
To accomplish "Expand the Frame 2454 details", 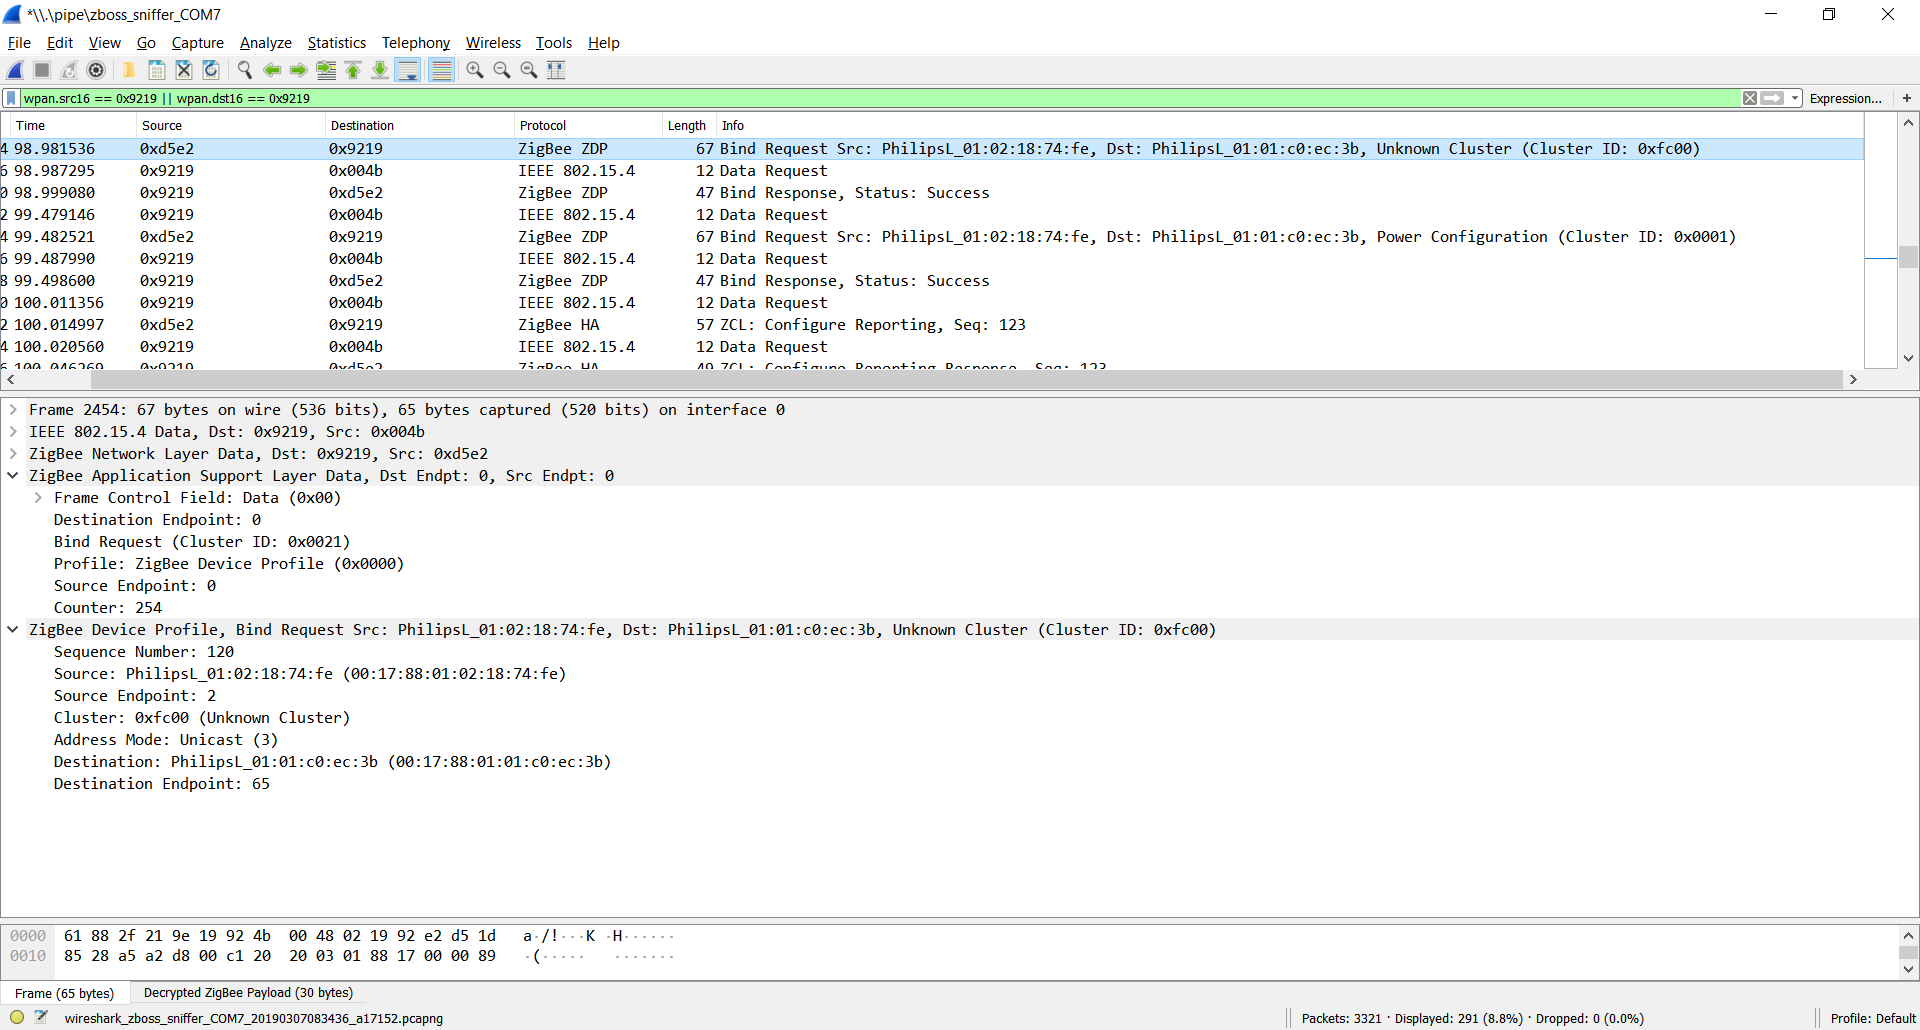I will pos(13,410).
